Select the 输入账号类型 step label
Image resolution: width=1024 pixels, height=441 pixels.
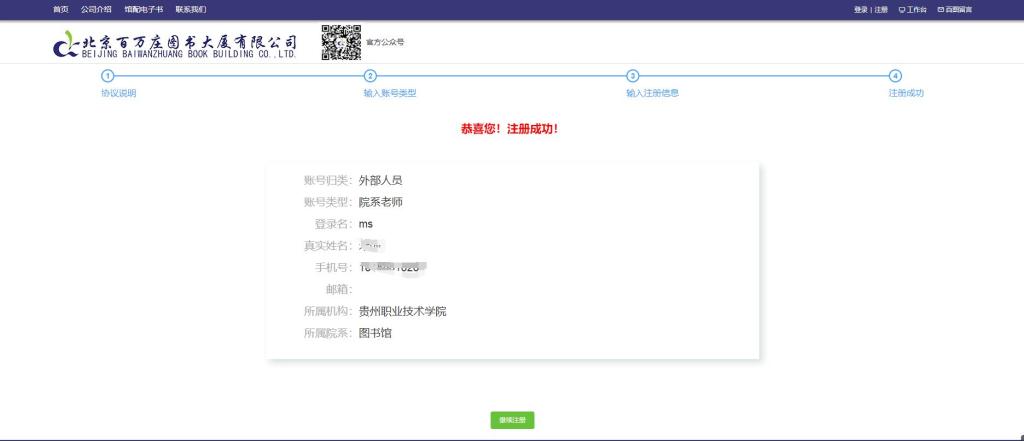pos(389,93)
